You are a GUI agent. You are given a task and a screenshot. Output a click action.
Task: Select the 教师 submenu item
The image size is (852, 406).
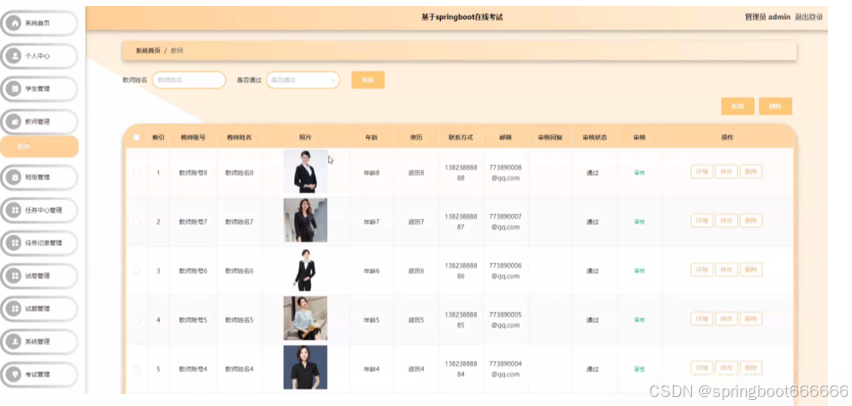[x=39, y=147]
